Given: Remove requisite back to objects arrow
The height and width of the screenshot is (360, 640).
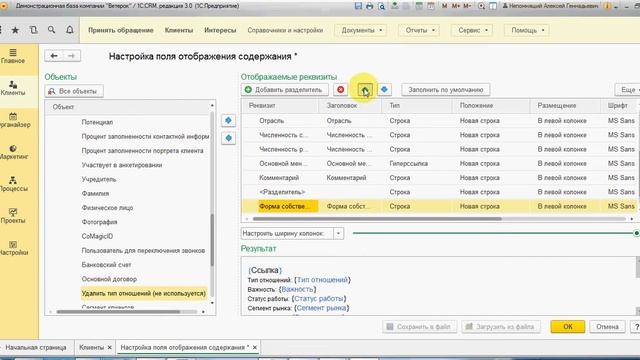Looking at the screenshot, I should tap(229, 138).
